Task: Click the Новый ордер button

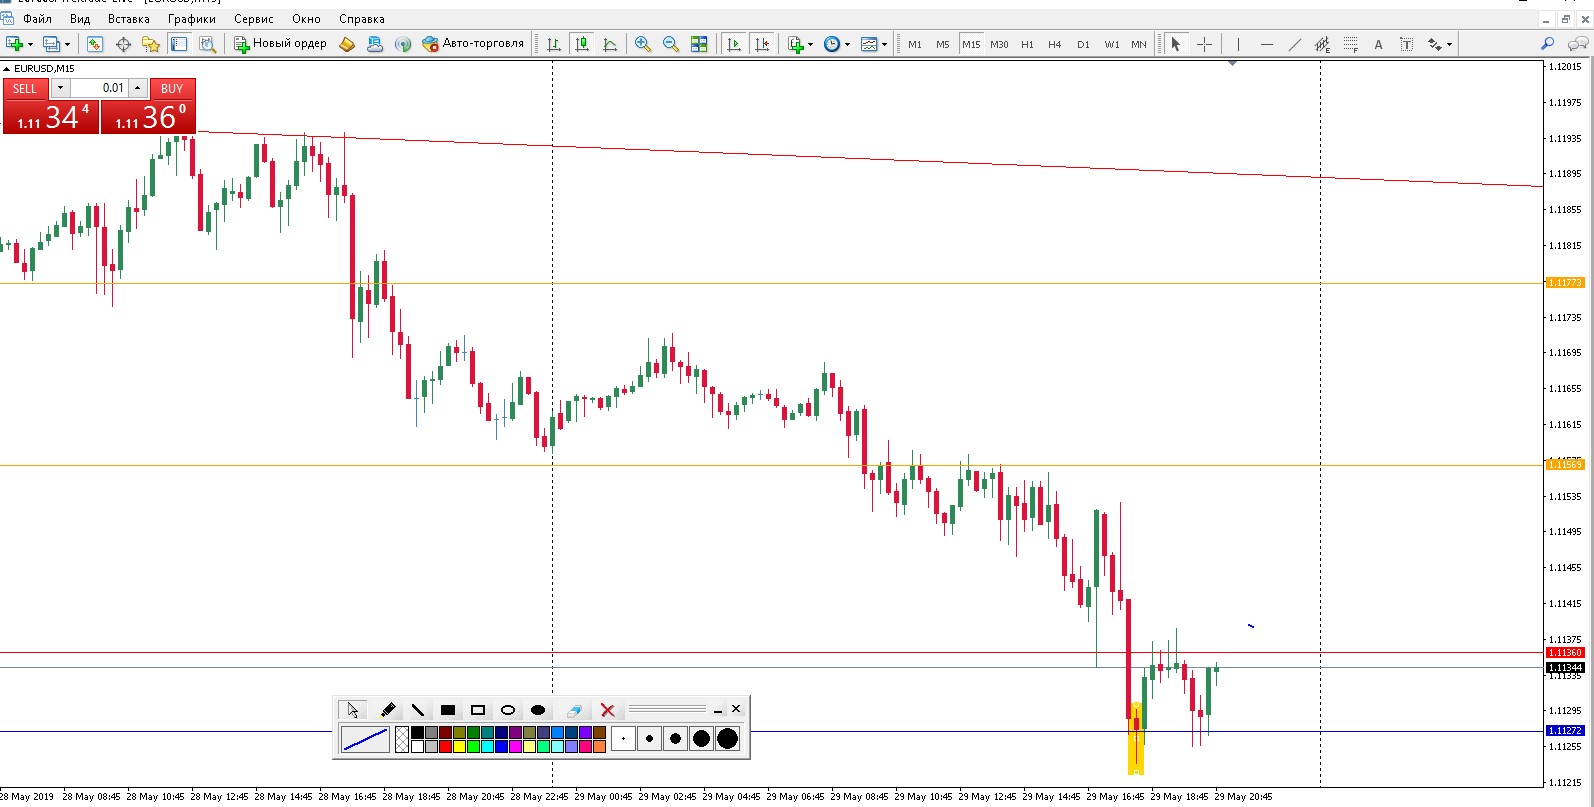Action: pos(280,44)
